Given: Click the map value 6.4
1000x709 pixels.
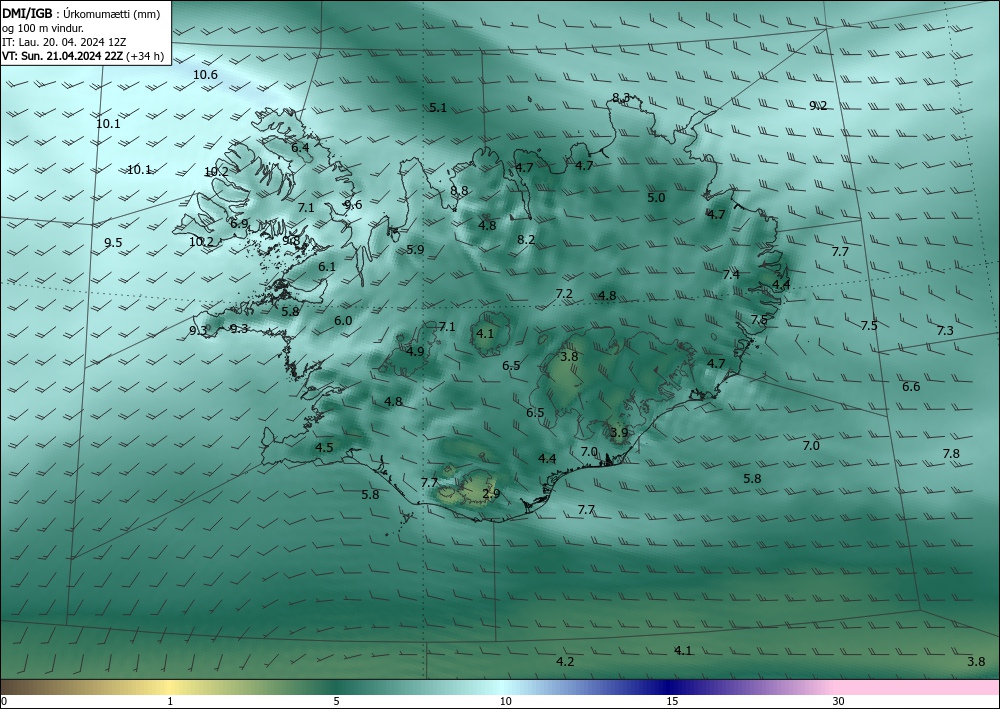Looking at the screenshot, I should pos(300,147).
